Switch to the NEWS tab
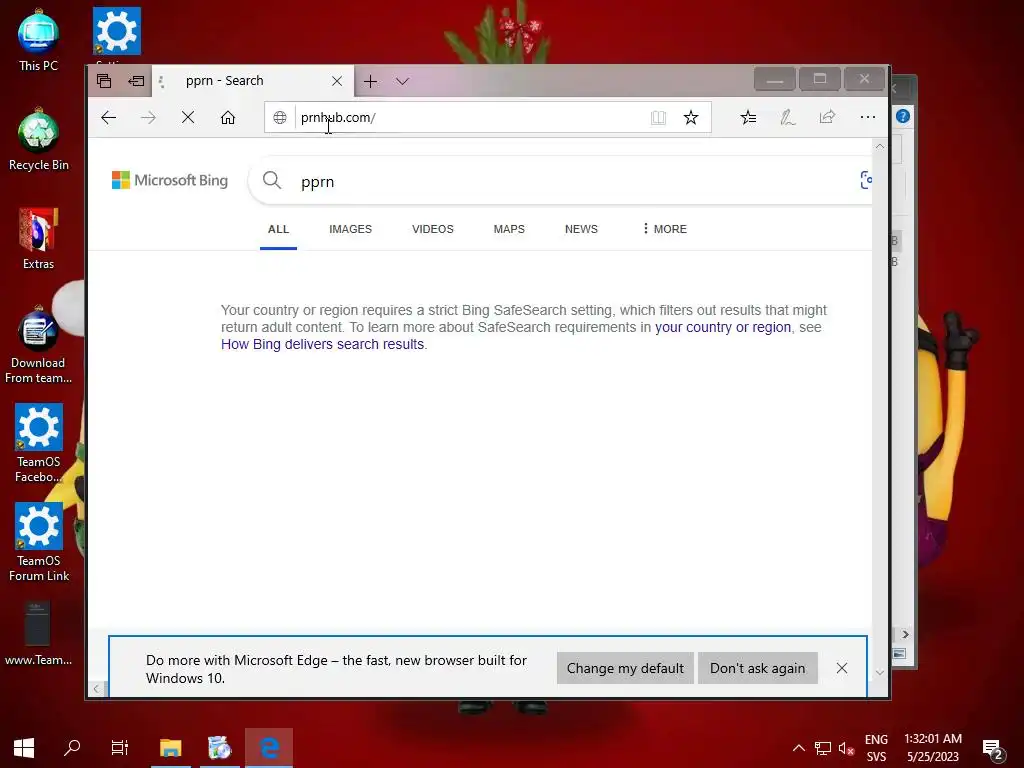Image resolution: width=1024 pixels, height=768 pixels. pos(581,229)
